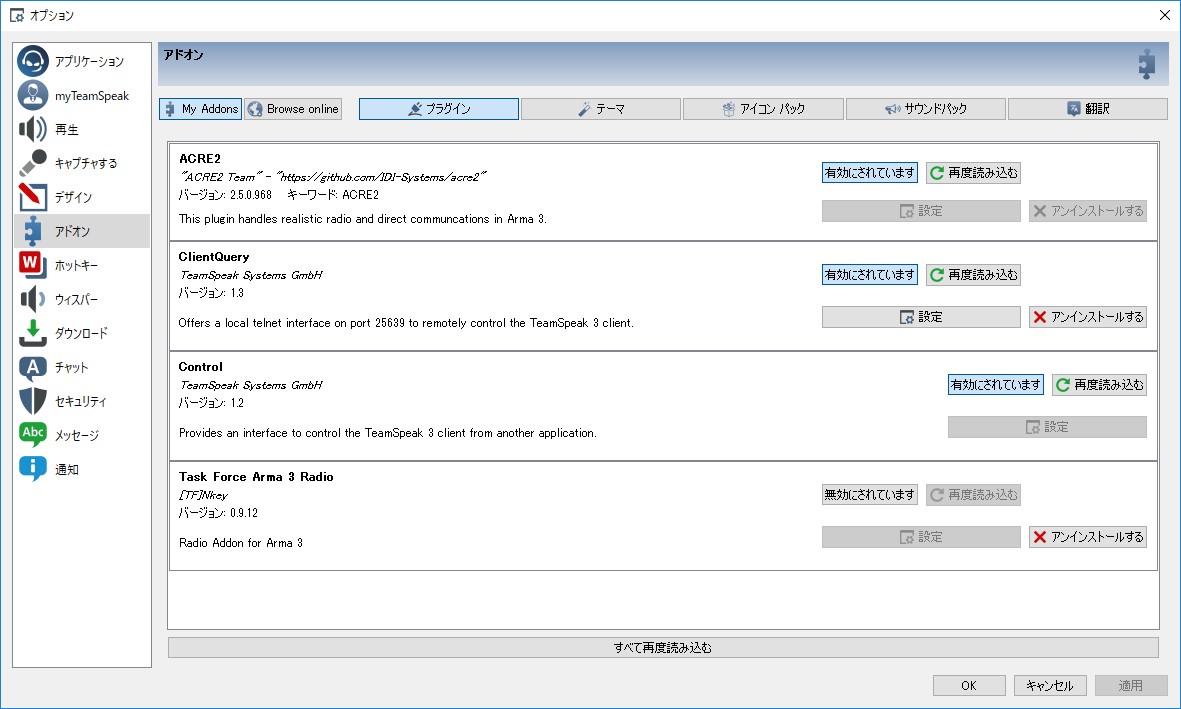This screenshot has width=1181, height=709.
Task: Select the 翻訳 tab
Action: [1088, 109]
